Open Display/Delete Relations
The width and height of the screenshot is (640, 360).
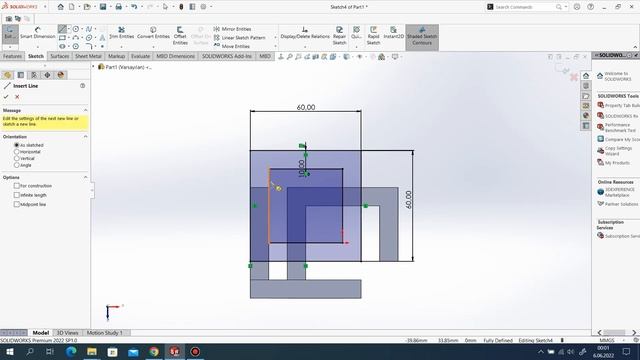pyautogui.click(x=304, y=33)
